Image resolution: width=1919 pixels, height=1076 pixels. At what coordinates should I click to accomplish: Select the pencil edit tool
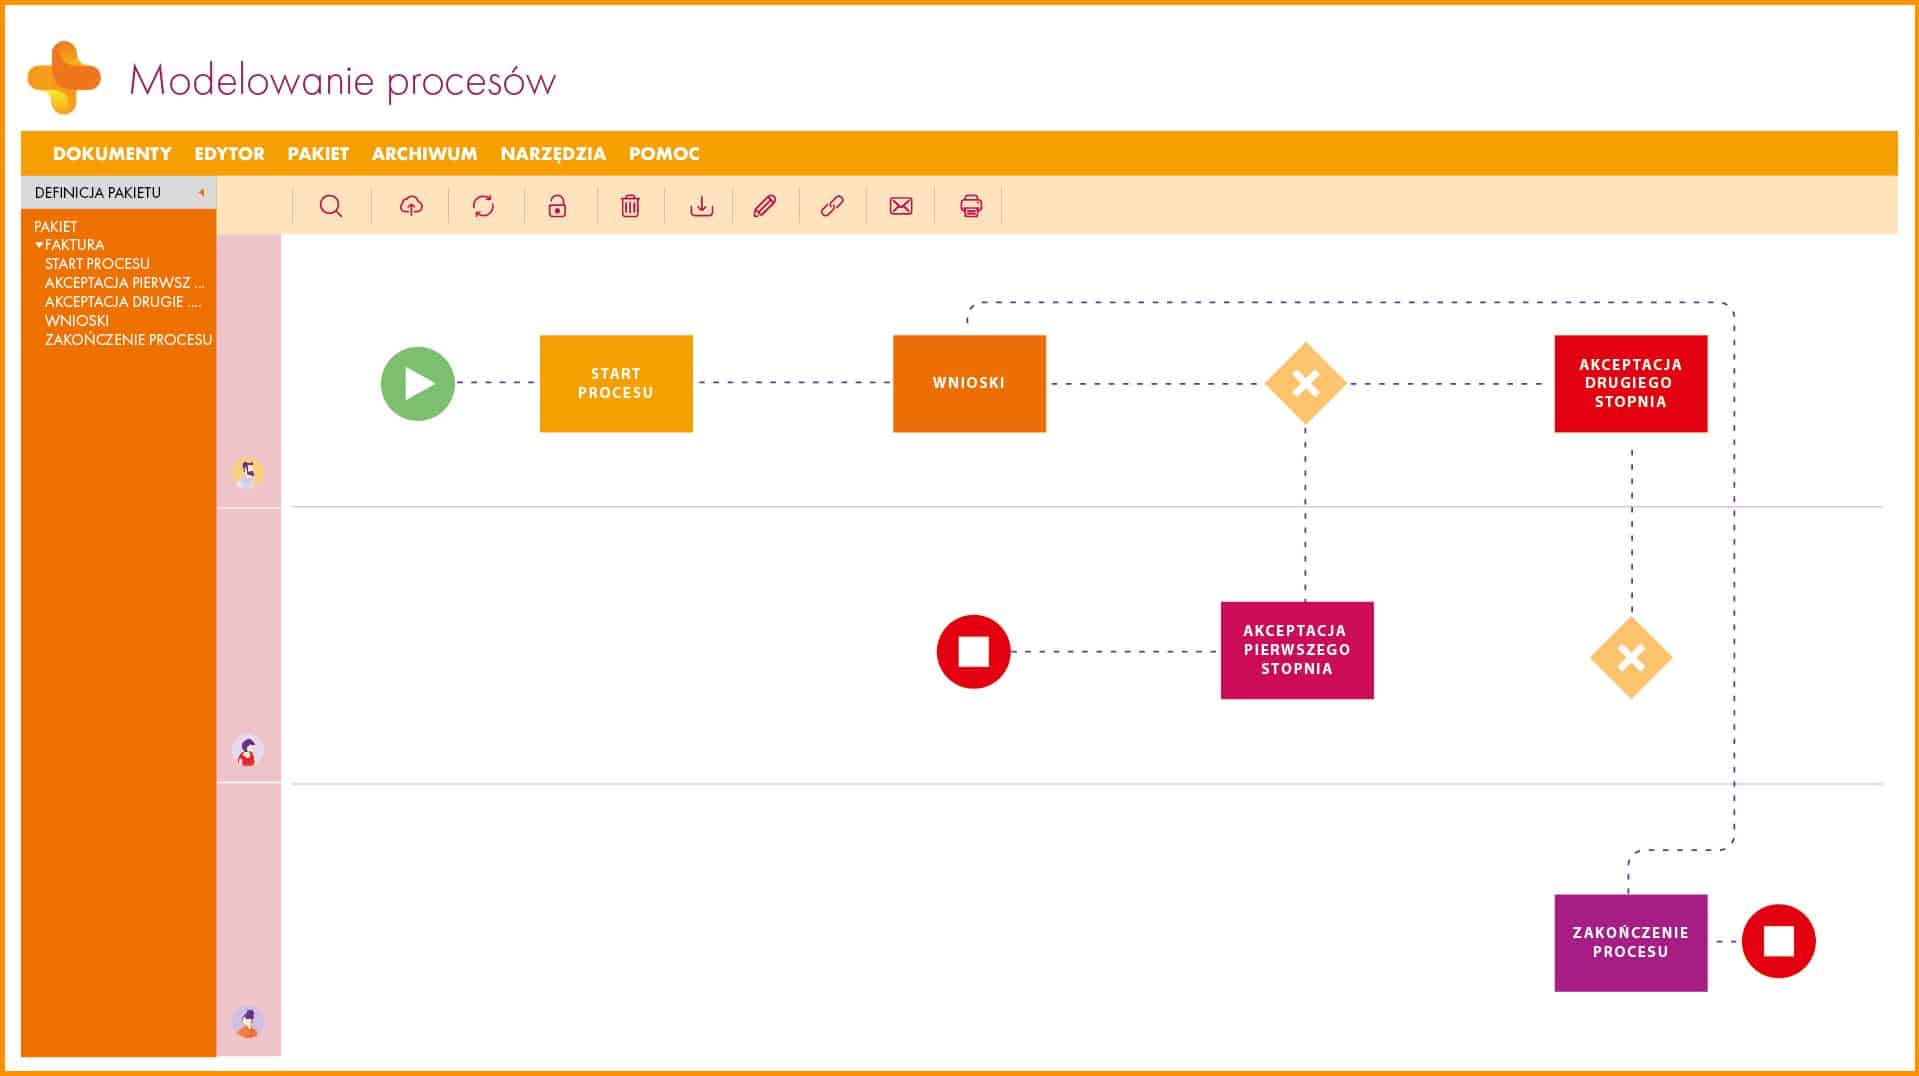tap(763, 205)
